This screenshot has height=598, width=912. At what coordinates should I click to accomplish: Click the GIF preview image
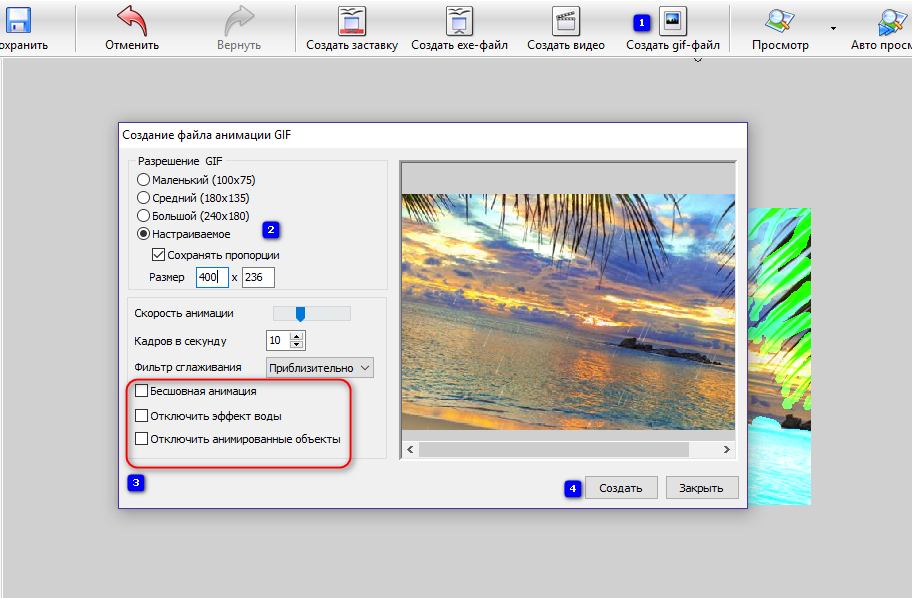point(568,312)
